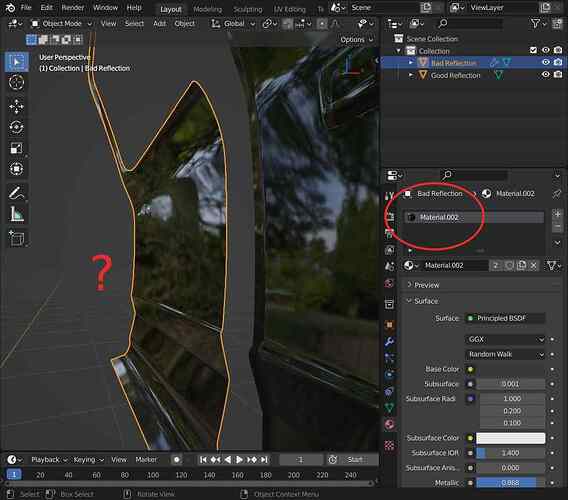Open the Texture properties checker icon
This screenshot has width=568, height=500.
coord(389,445)
